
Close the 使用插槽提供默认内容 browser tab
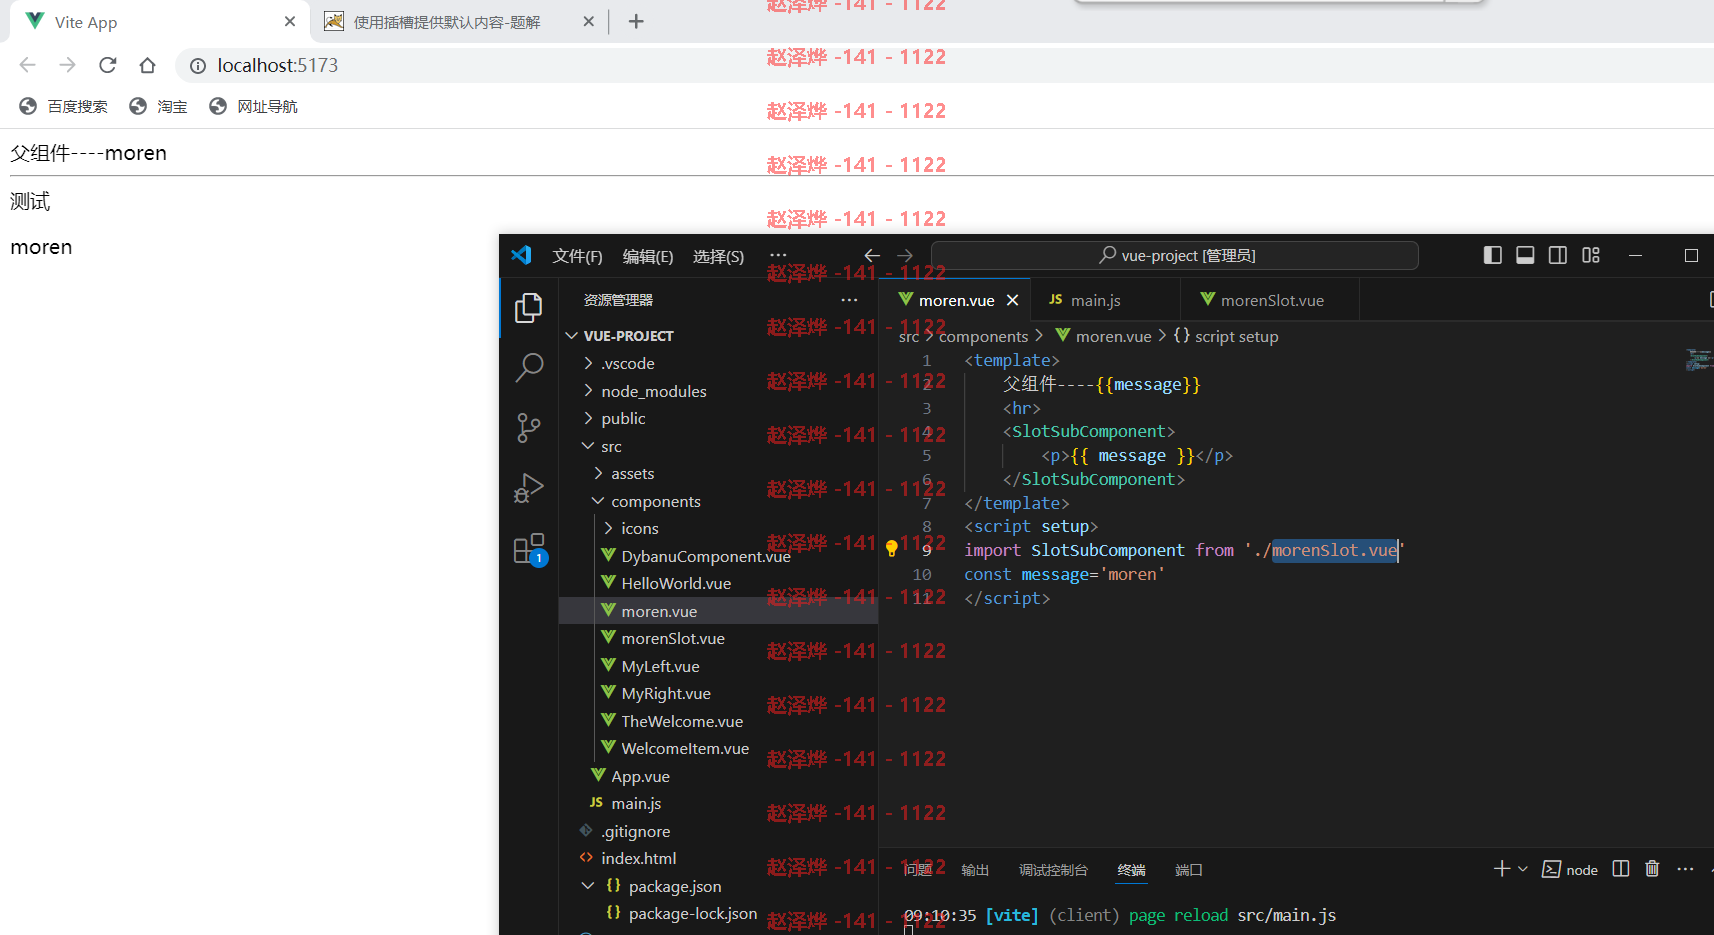(x=588, y=21)
